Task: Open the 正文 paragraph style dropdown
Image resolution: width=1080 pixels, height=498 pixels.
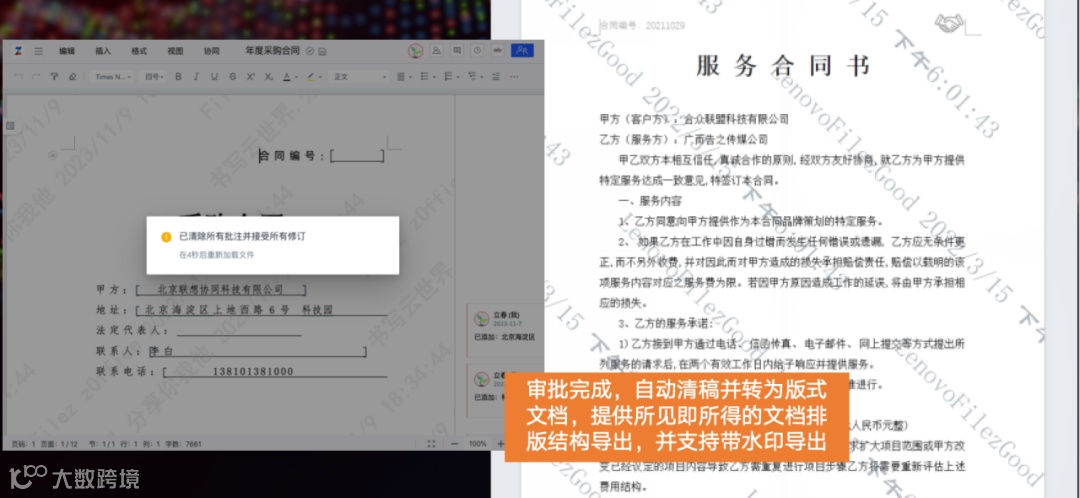Action: (360, 76)
